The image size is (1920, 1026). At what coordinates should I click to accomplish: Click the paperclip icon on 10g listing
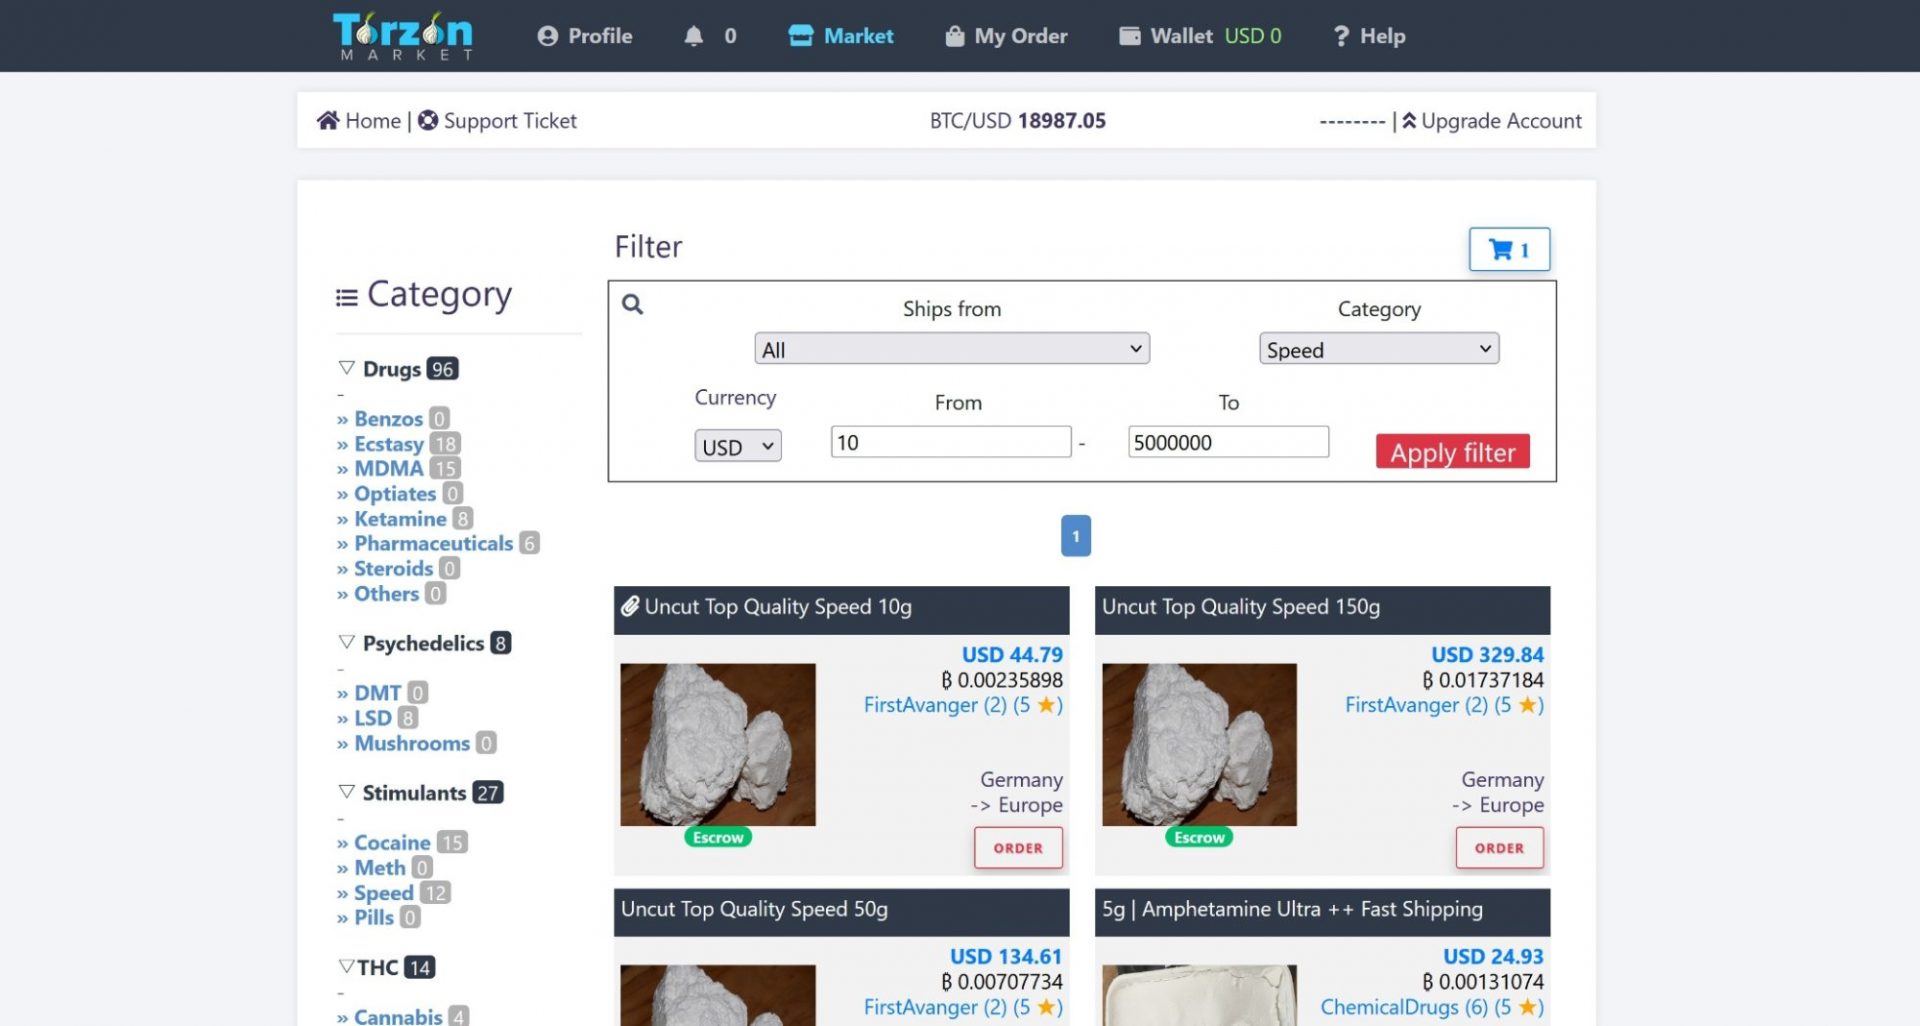630,606
